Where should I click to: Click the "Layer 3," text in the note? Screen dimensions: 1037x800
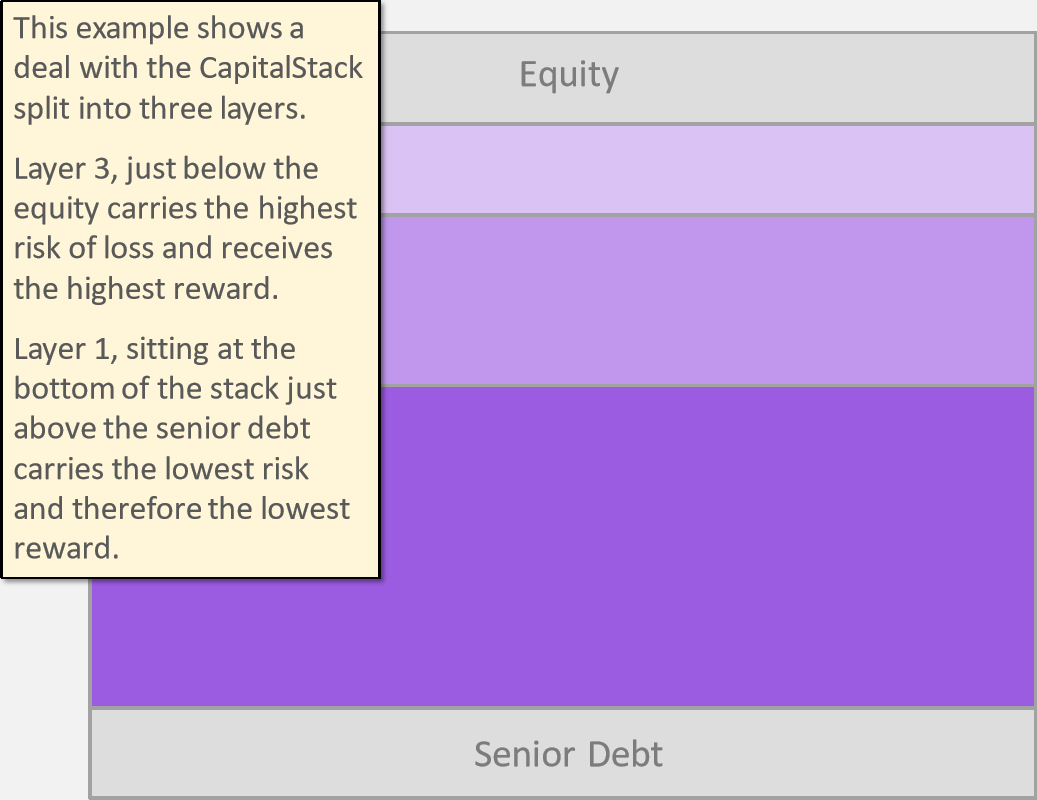[65, 169]
